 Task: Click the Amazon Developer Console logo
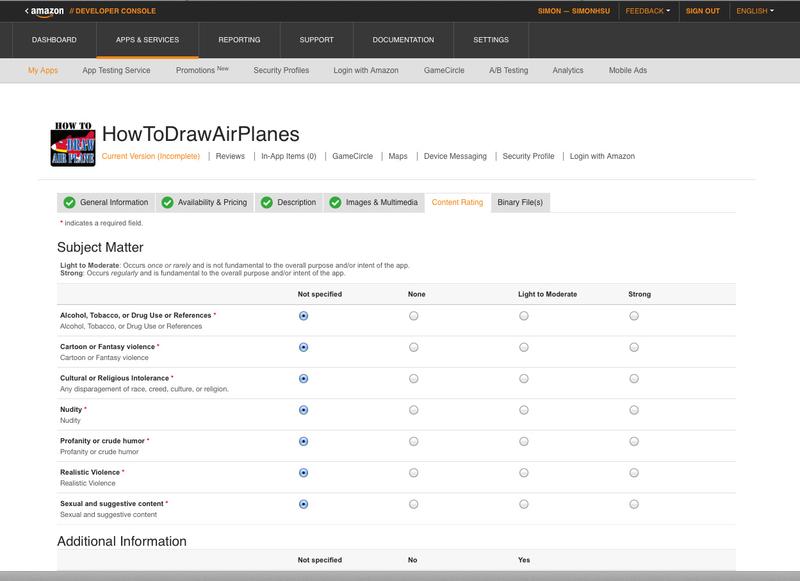point(91,11)
